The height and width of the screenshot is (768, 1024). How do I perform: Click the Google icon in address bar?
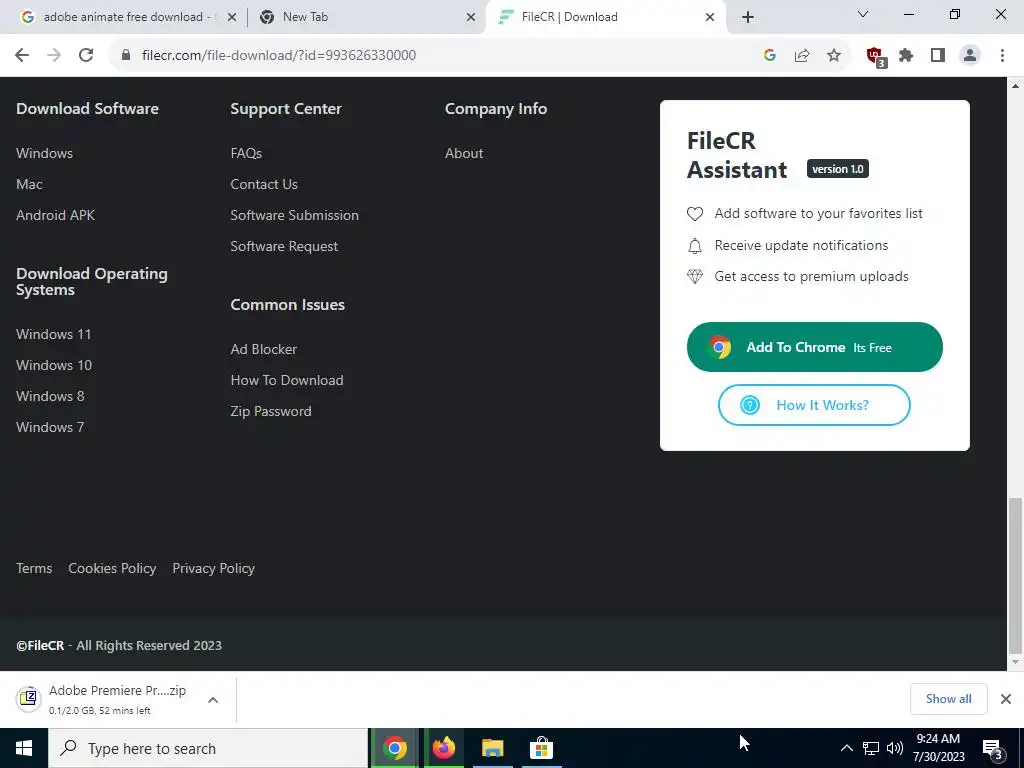tap(770, 55)
